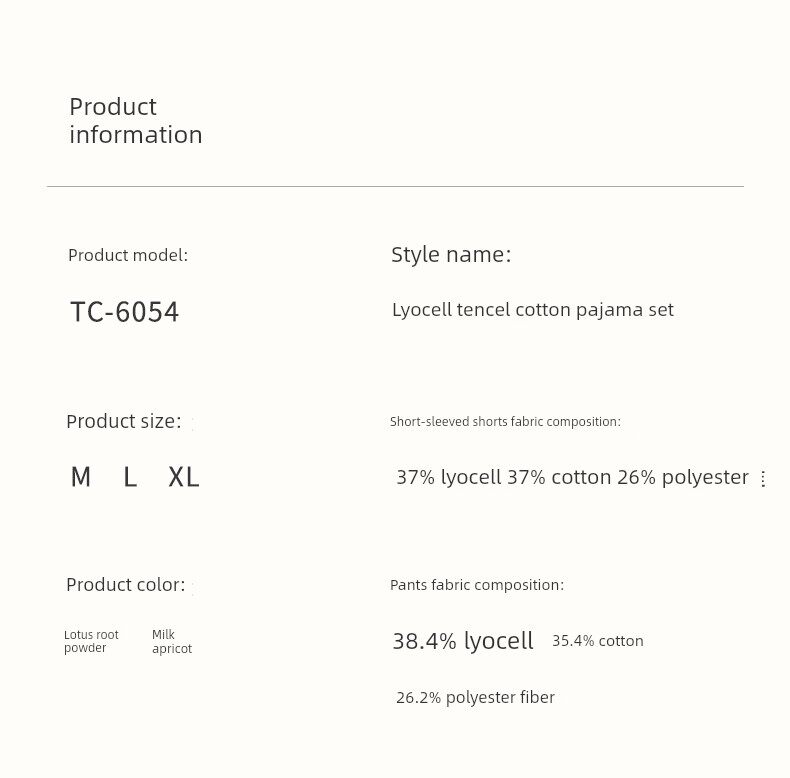Click the 38.4% lyocell value
The image size is (790, 778).
[x=463, y=641]
